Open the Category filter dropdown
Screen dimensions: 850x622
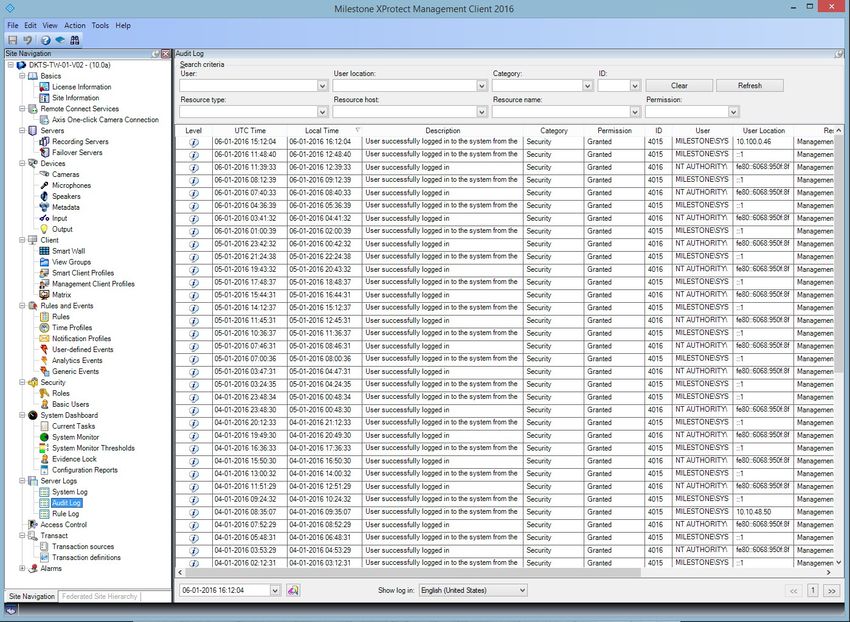click(588, 86)
